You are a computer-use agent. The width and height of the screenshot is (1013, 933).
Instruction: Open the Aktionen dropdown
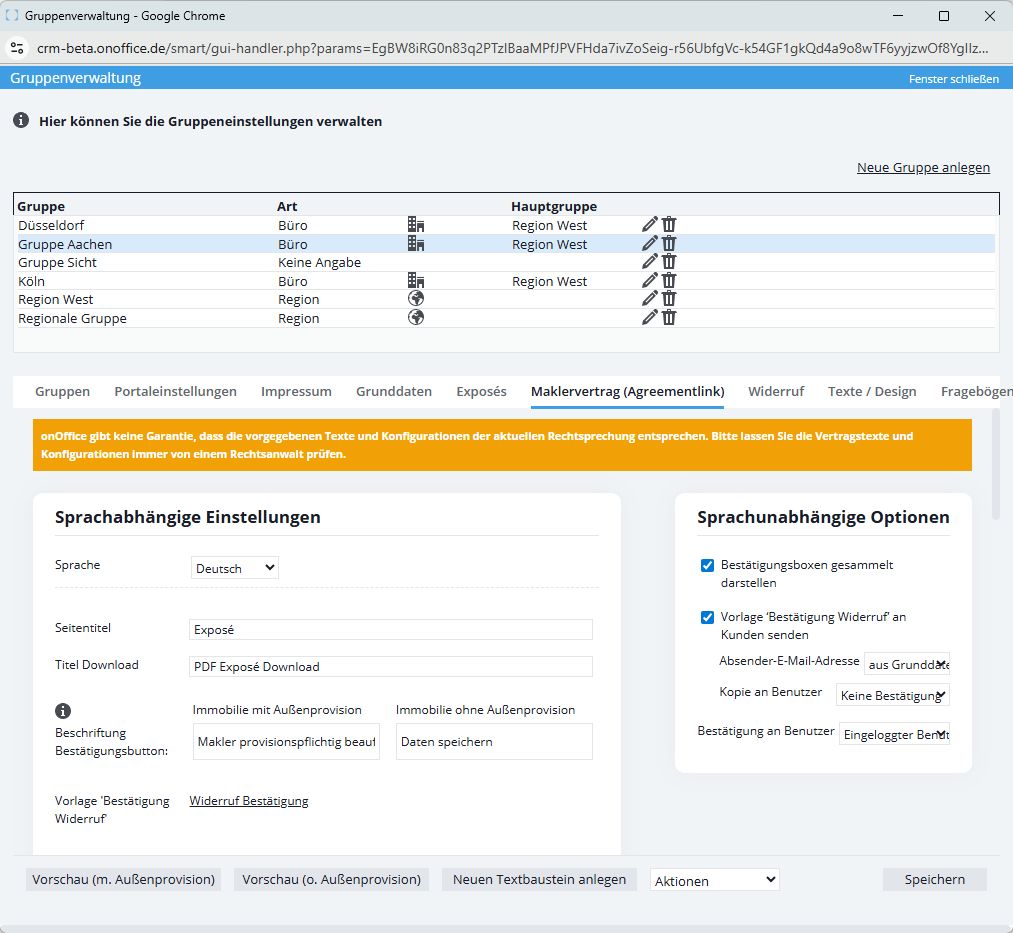click(715, 880)
